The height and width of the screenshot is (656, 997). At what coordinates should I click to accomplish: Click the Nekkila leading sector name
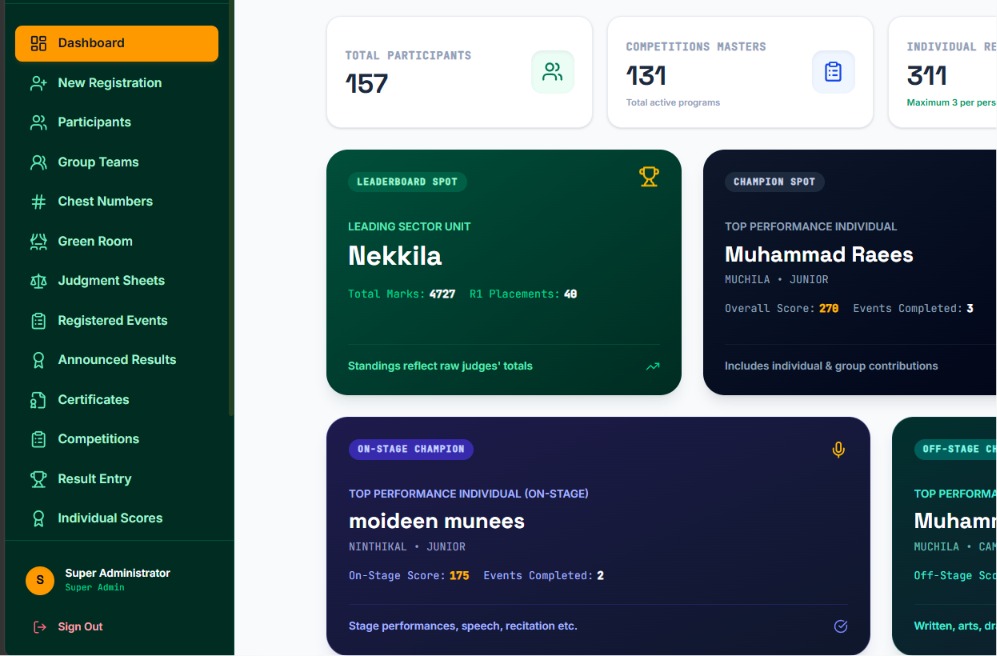(395, 256)
